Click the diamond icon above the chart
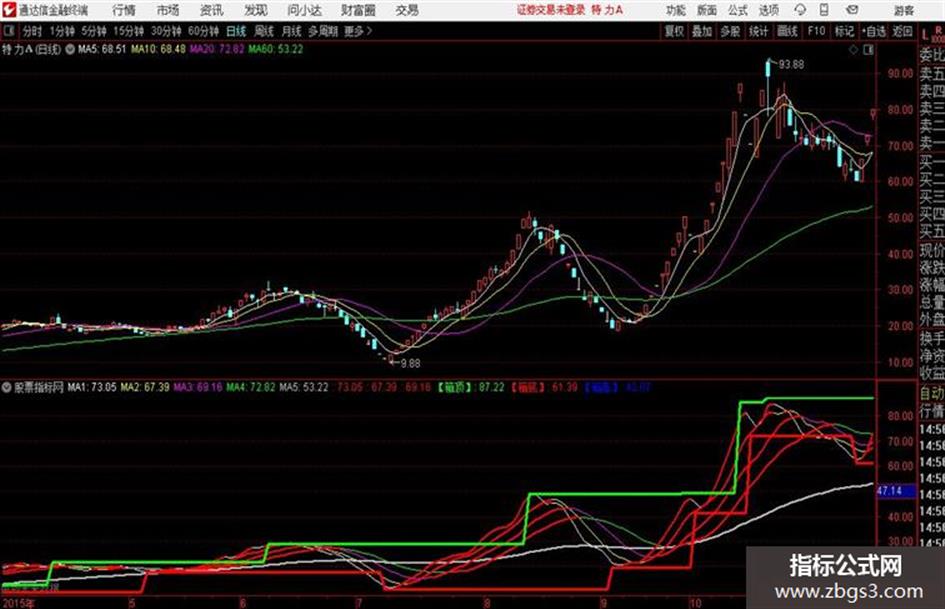945x609 pixels. (853, 50)
